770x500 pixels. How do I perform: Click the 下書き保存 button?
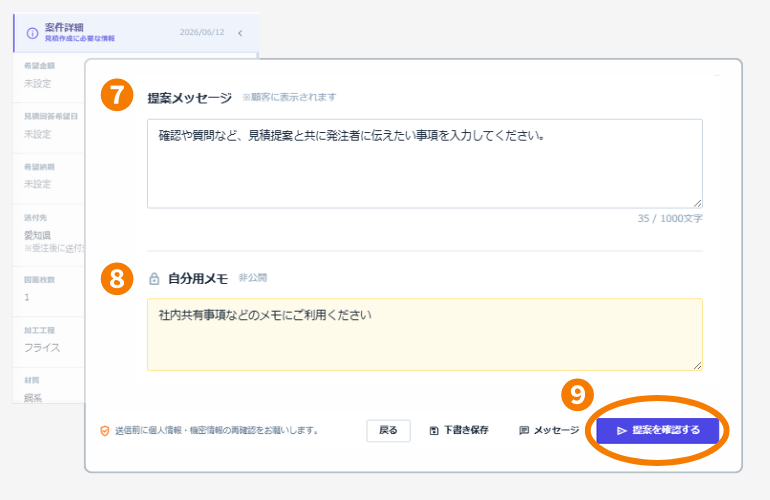459,430
